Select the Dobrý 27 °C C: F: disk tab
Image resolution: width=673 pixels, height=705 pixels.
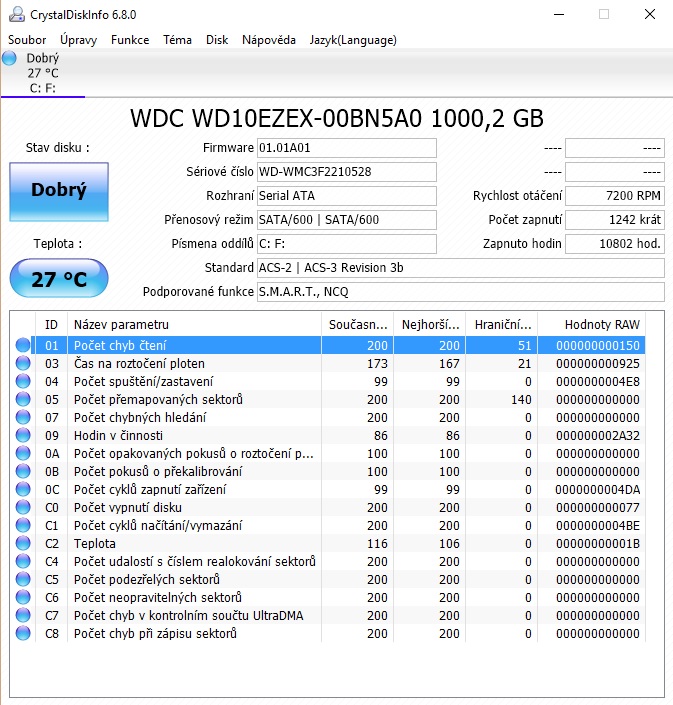(x=43, y=73)
